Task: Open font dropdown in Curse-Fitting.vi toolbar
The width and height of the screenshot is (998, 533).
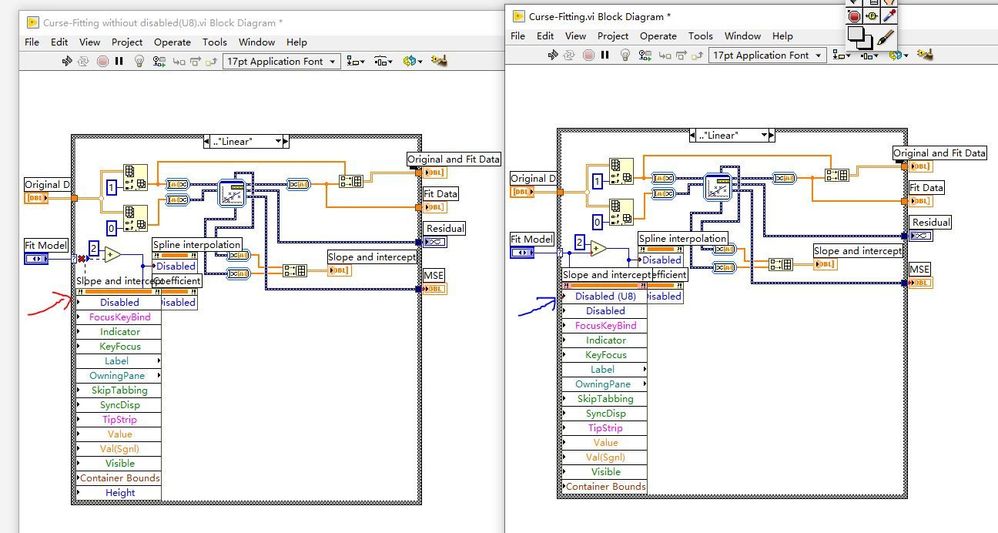Action: 767,55
